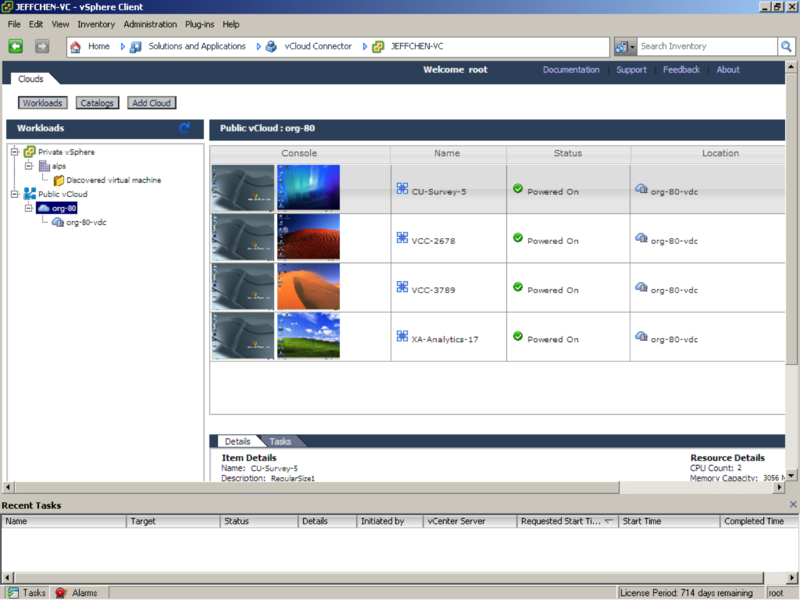800x600 pixels.
Task: Open the File menu
Action: [14, 24]
